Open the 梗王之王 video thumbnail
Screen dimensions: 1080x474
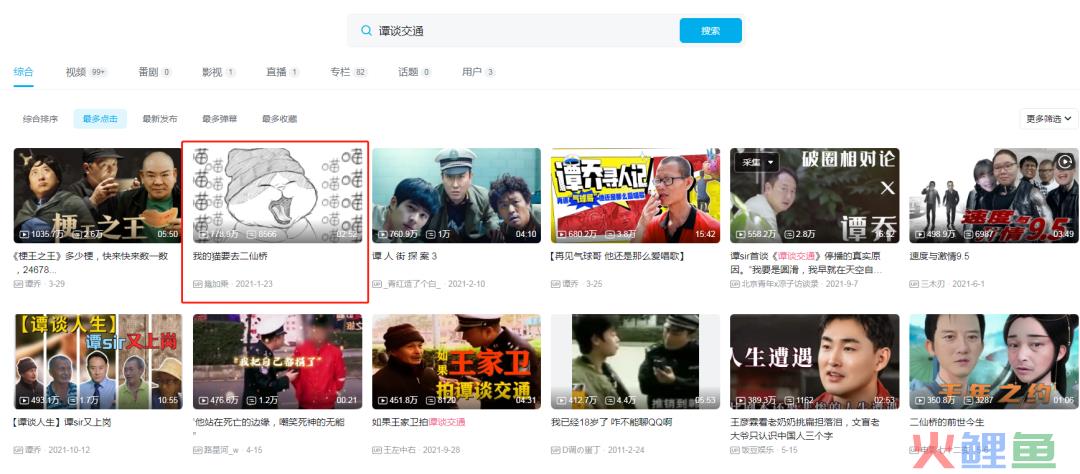[x=98, y=196]
